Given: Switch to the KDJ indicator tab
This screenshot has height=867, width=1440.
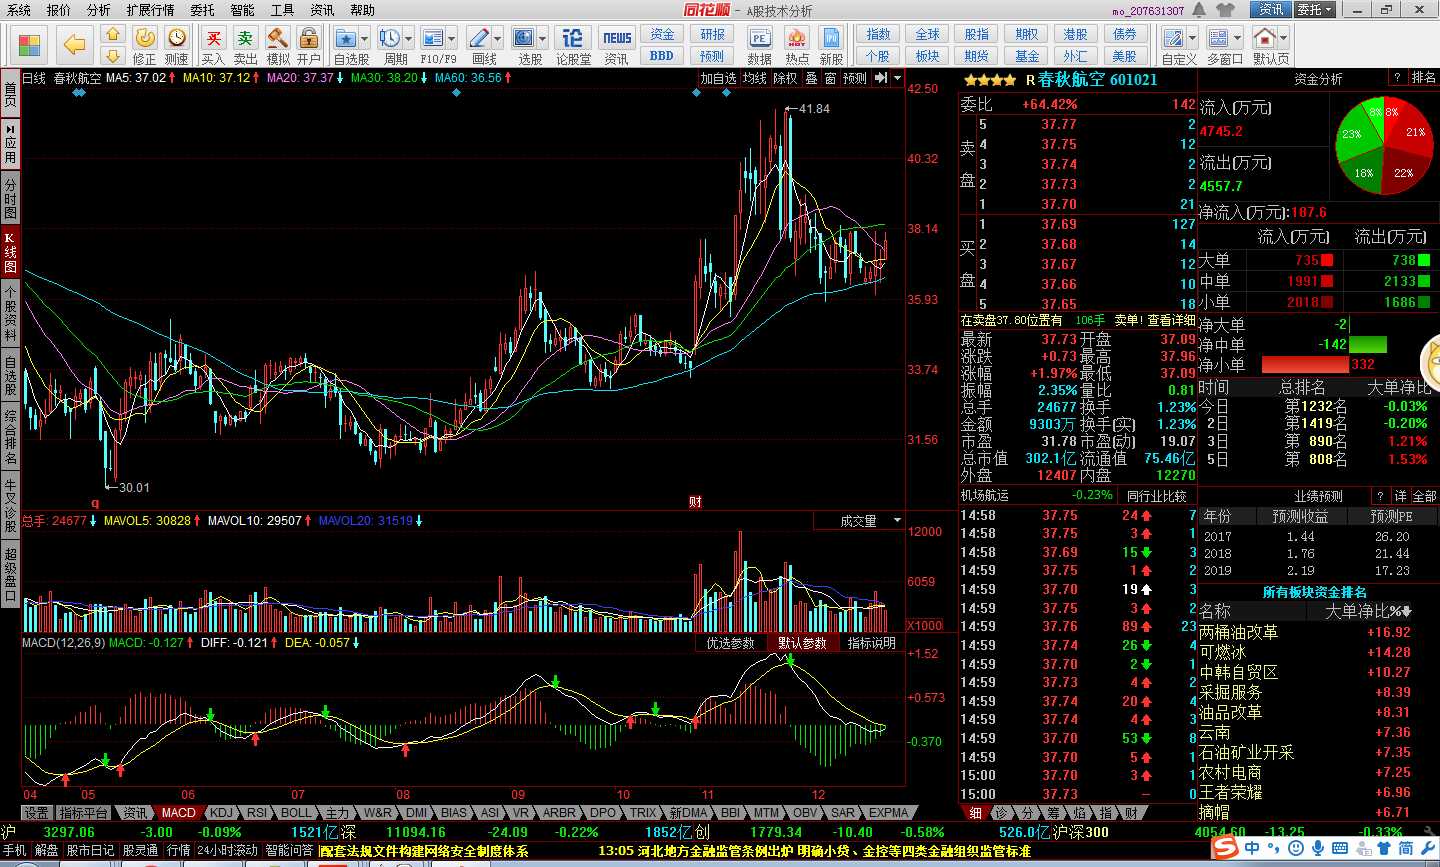Looking at the screenshot, I should pos(221,813).
